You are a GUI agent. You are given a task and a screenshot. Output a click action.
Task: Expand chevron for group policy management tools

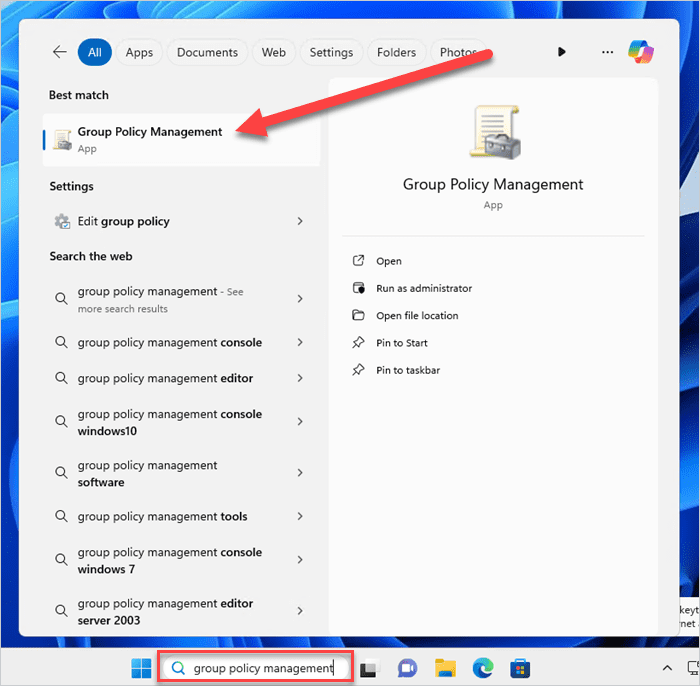[300, 516]
